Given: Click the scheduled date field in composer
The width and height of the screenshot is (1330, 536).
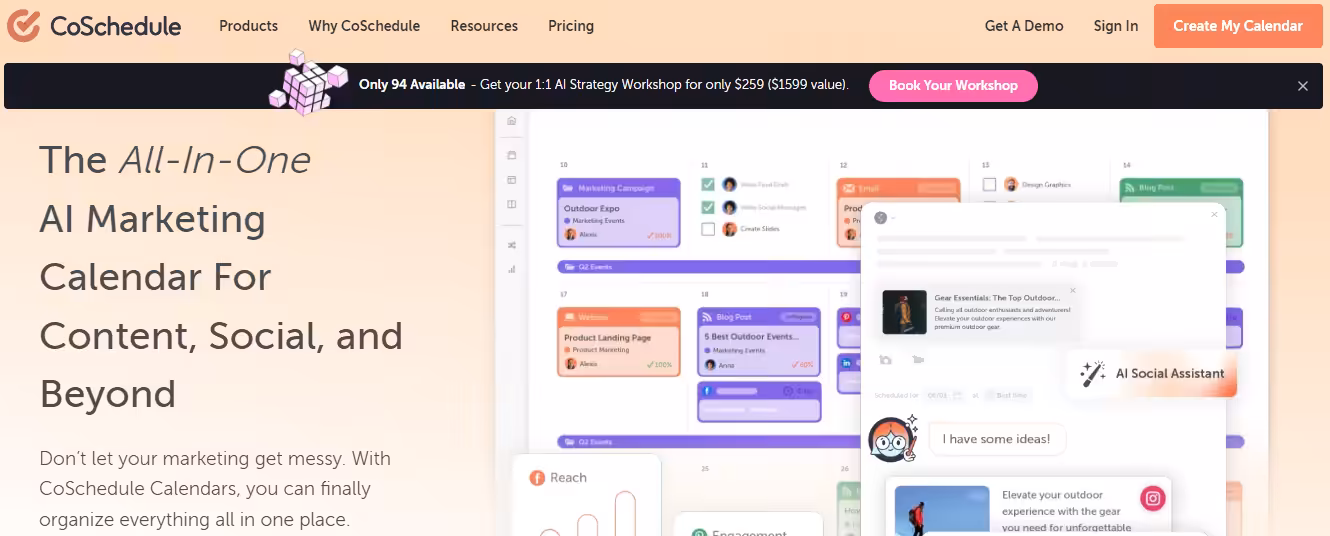Looking at the screenshot, I should tap(944, 395).
